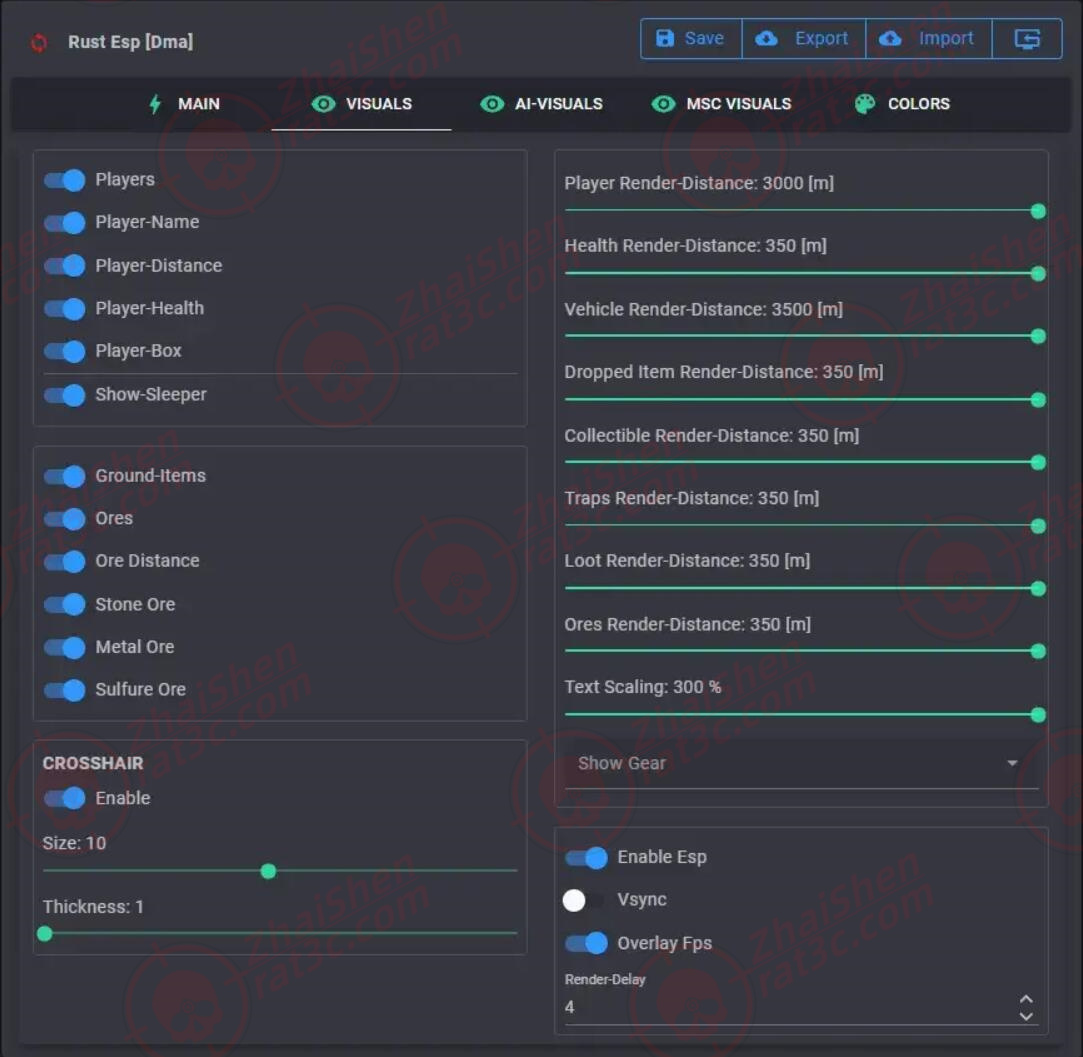1083x1057 pixels.
Task: Toggle Show-Sleeper option
Action: click(65, 395)
